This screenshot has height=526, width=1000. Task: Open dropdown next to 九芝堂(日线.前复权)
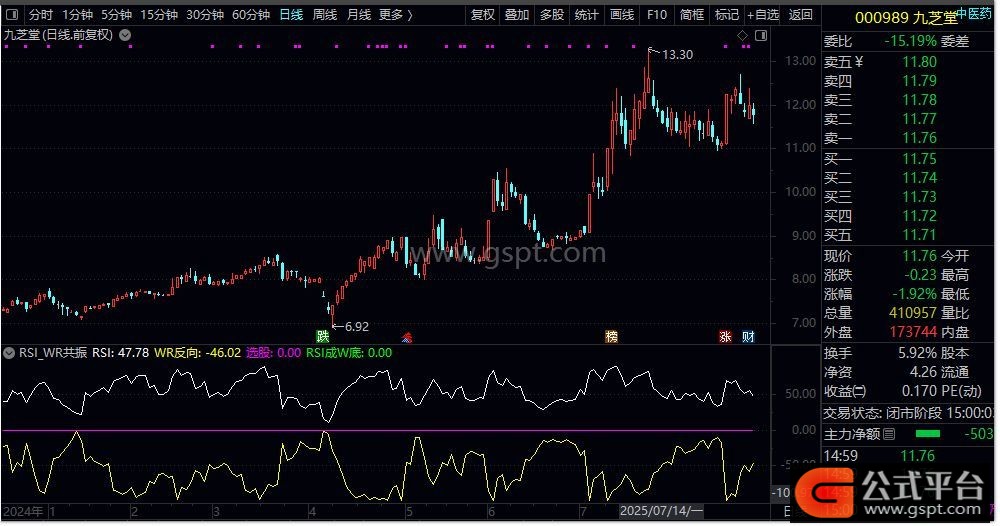coord(126,35)
